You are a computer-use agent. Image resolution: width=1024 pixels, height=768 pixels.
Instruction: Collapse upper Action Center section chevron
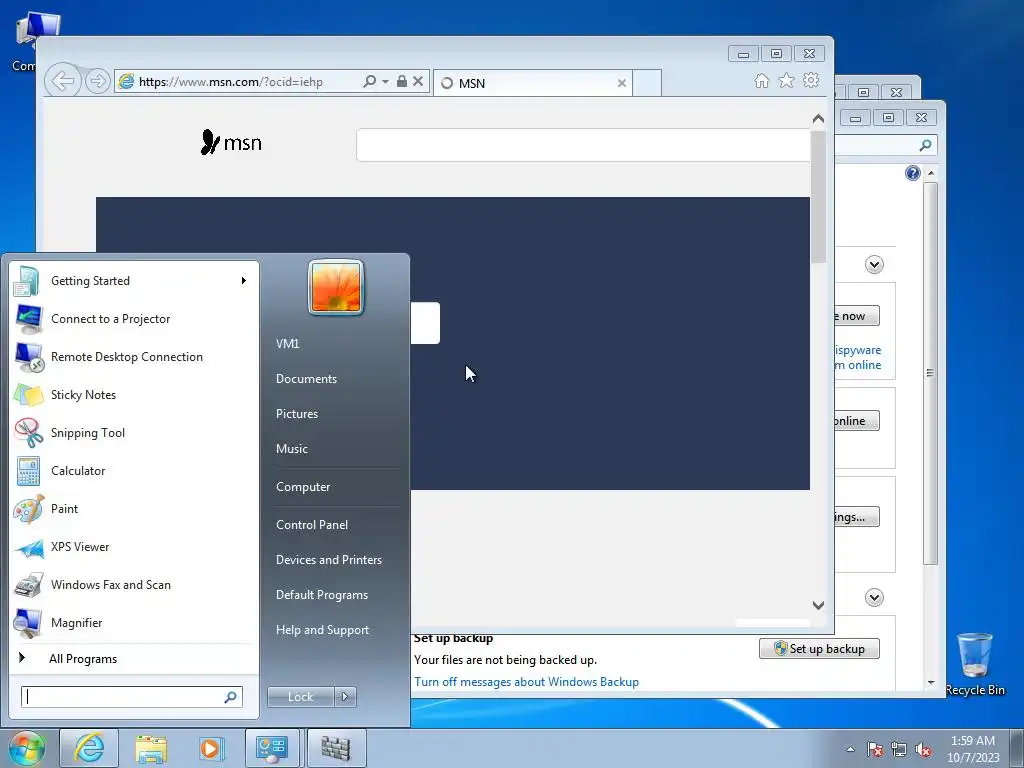[x=874, y=264]
